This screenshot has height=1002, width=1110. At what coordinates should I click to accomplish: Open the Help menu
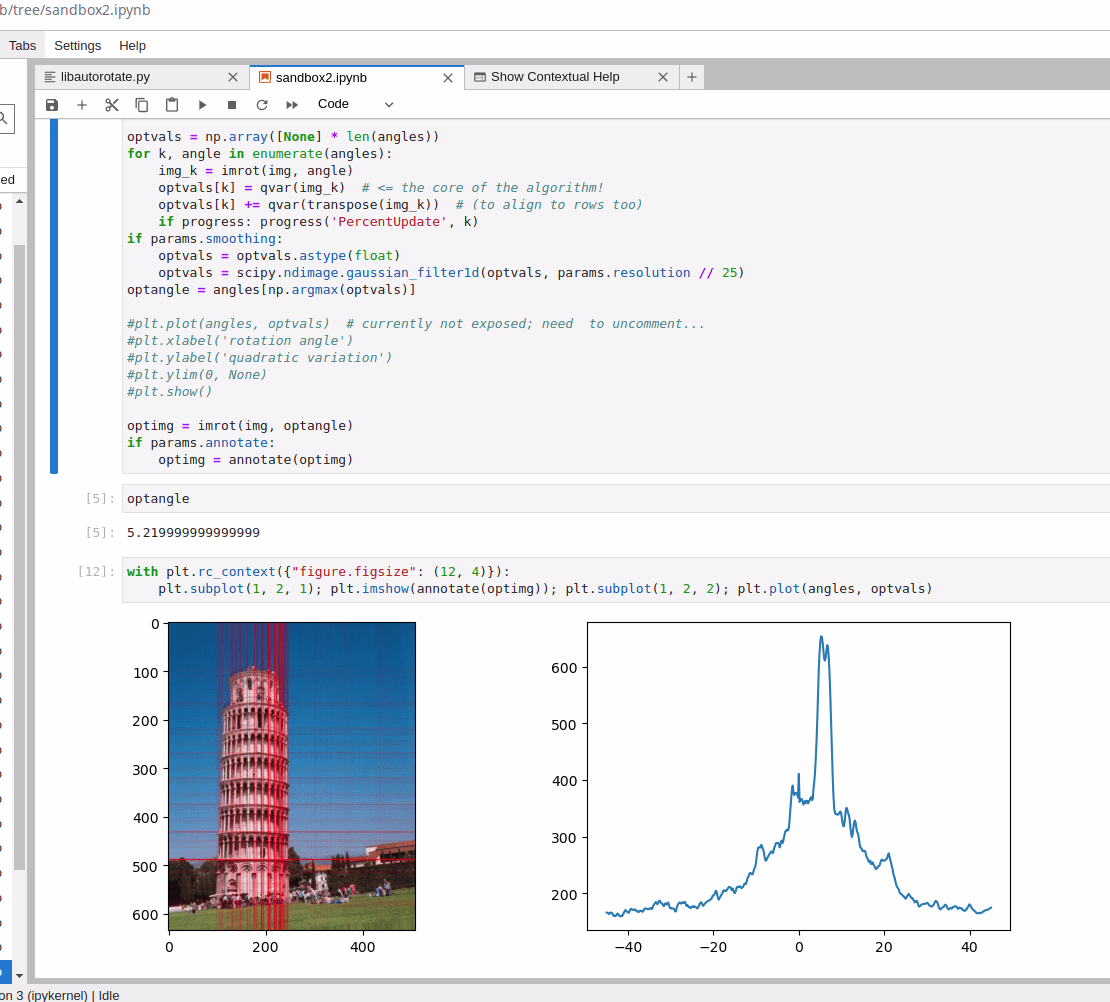pos(132,45)
